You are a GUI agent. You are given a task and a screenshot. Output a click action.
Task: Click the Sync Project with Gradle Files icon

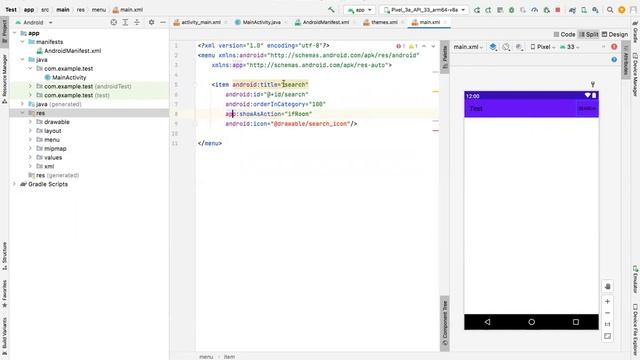(572, 10)
